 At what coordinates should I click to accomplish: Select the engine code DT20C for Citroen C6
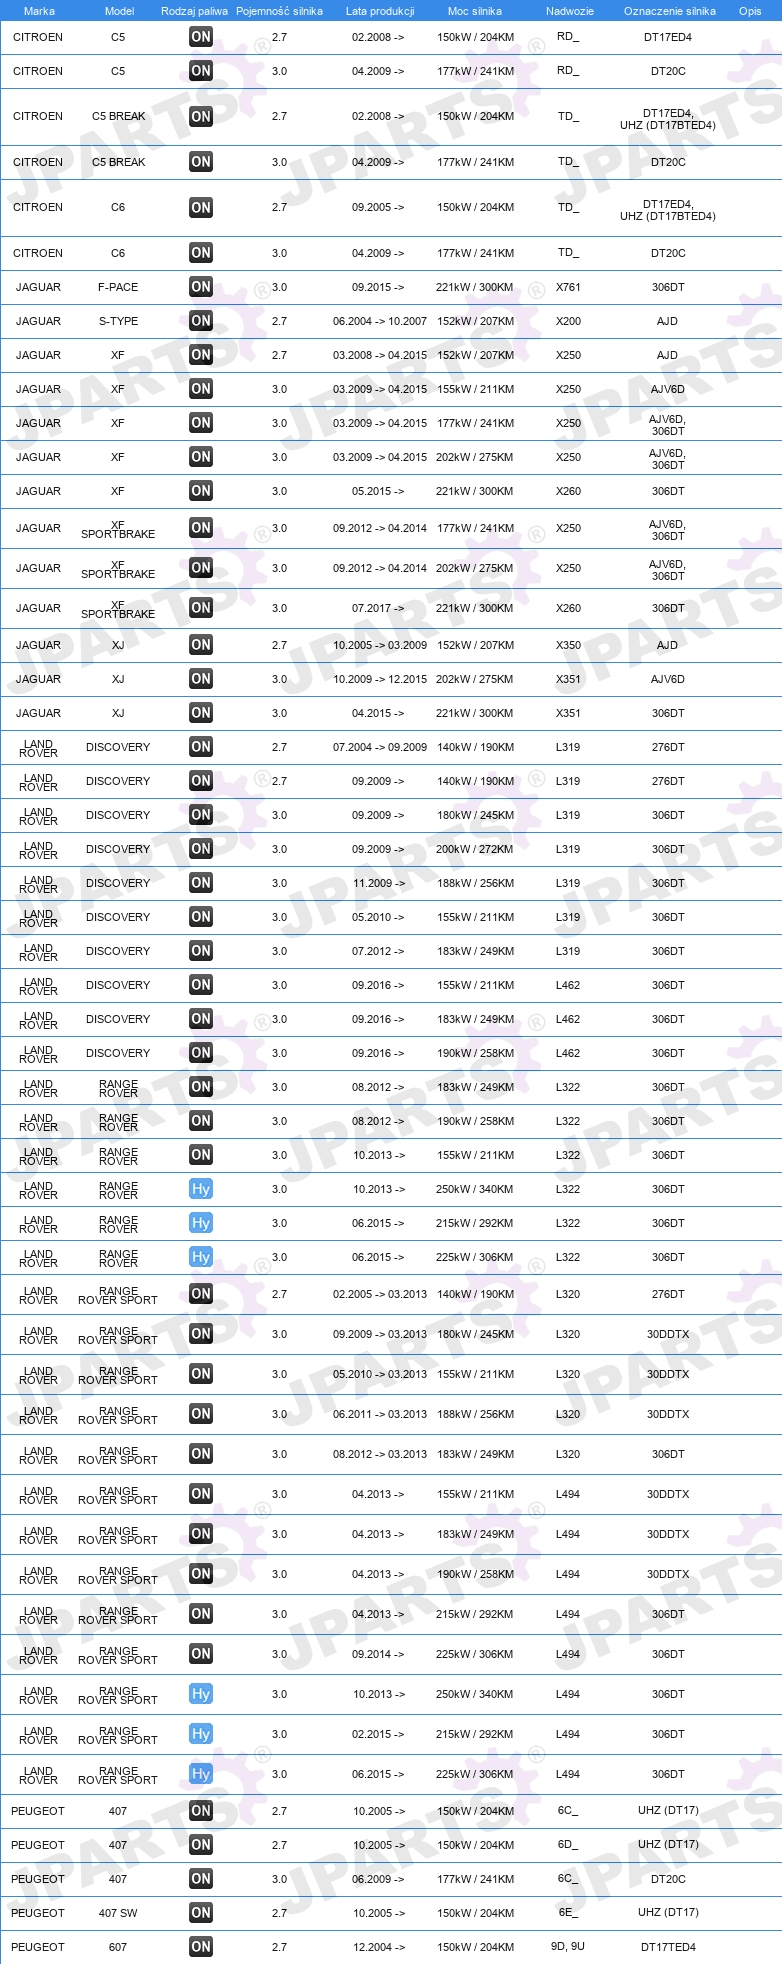pyautogui.click(x=668, y=253)
